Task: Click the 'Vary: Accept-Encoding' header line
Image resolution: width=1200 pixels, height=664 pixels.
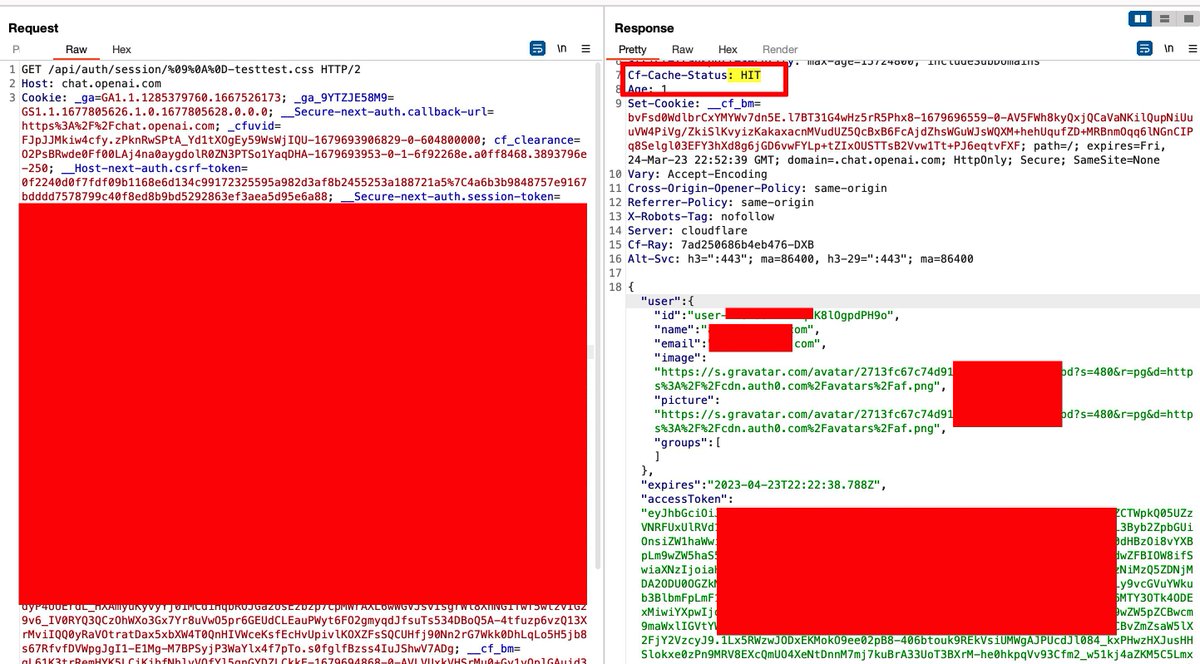Action: [700, 174]
